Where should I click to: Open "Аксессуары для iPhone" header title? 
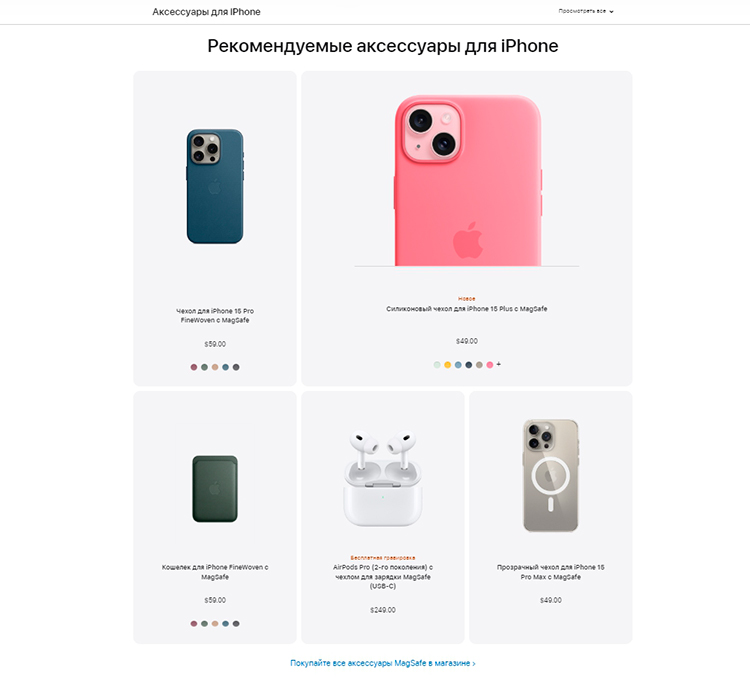pyautogui.click(x=206, y=12)
